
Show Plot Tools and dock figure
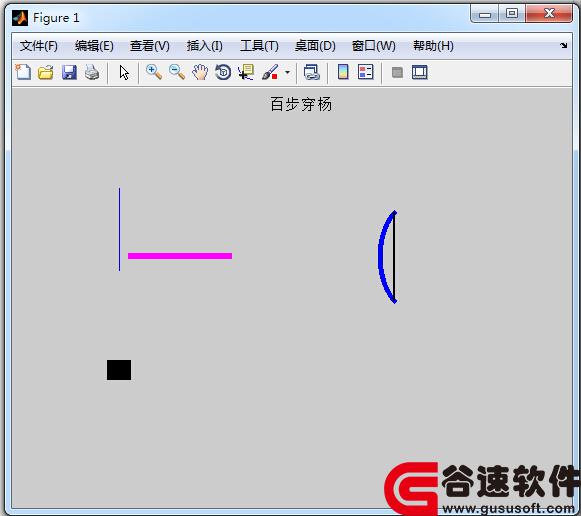(420, 72)
